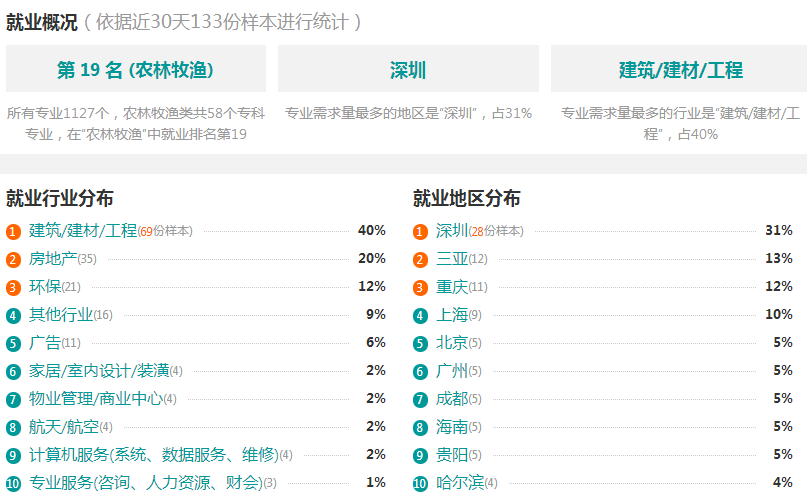807x496 pixels.
Task: Click rank 4 badge beside 其他行业
Action: [x=13, y=315]
